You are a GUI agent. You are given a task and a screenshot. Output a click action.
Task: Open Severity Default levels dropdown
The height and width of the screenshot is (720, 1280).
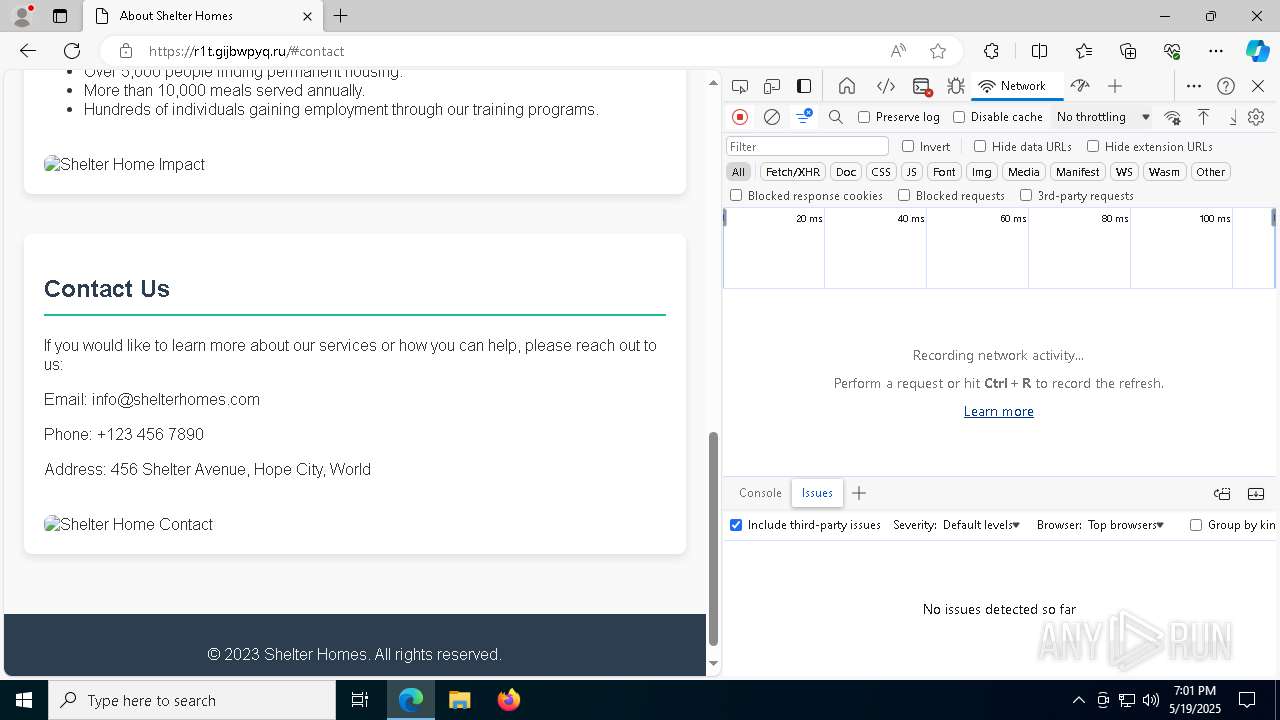coord(981,525)
